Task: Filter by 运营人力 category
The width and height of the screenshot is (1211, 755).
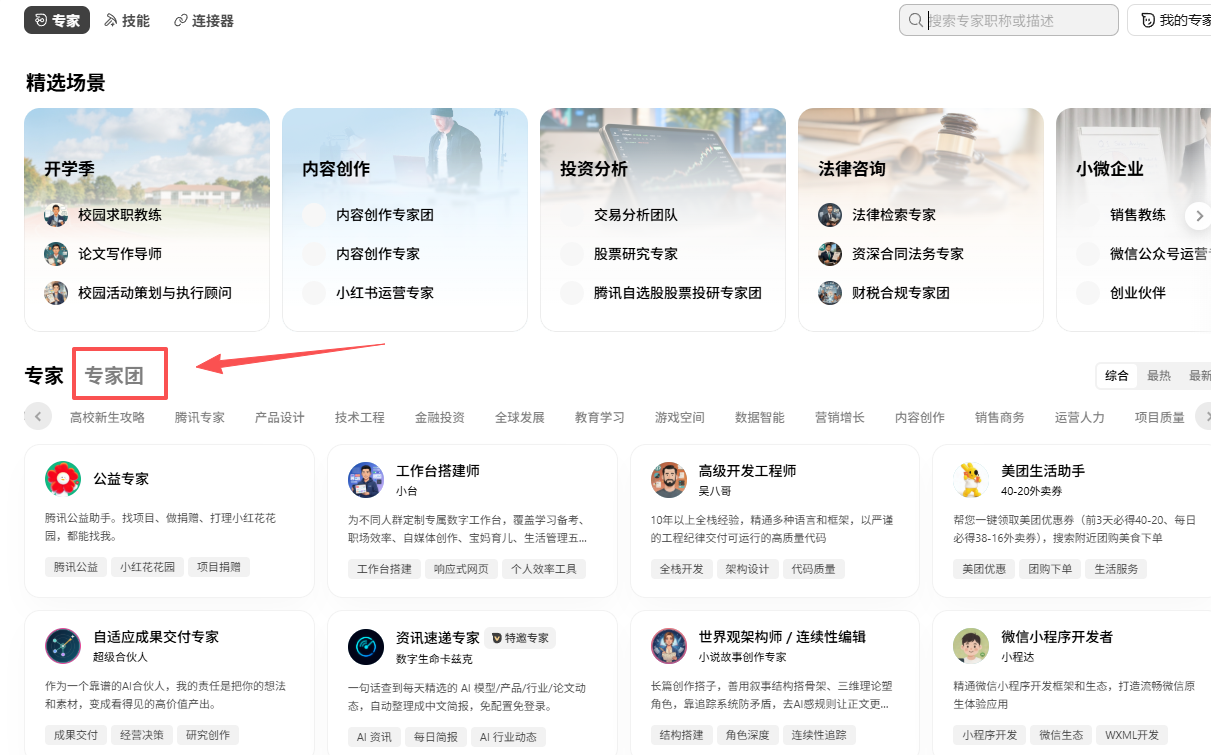Action: [x=1080, y=417]
